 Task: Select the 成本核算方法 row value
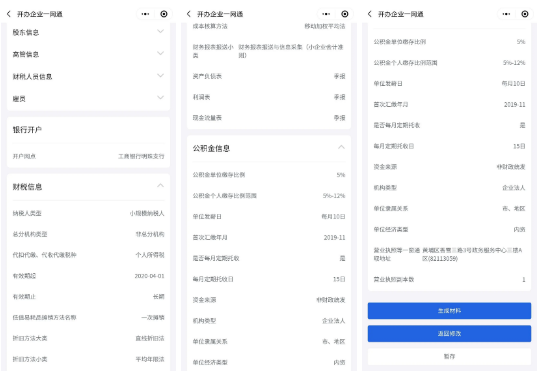pyautogui.click(x=325, y=26)
